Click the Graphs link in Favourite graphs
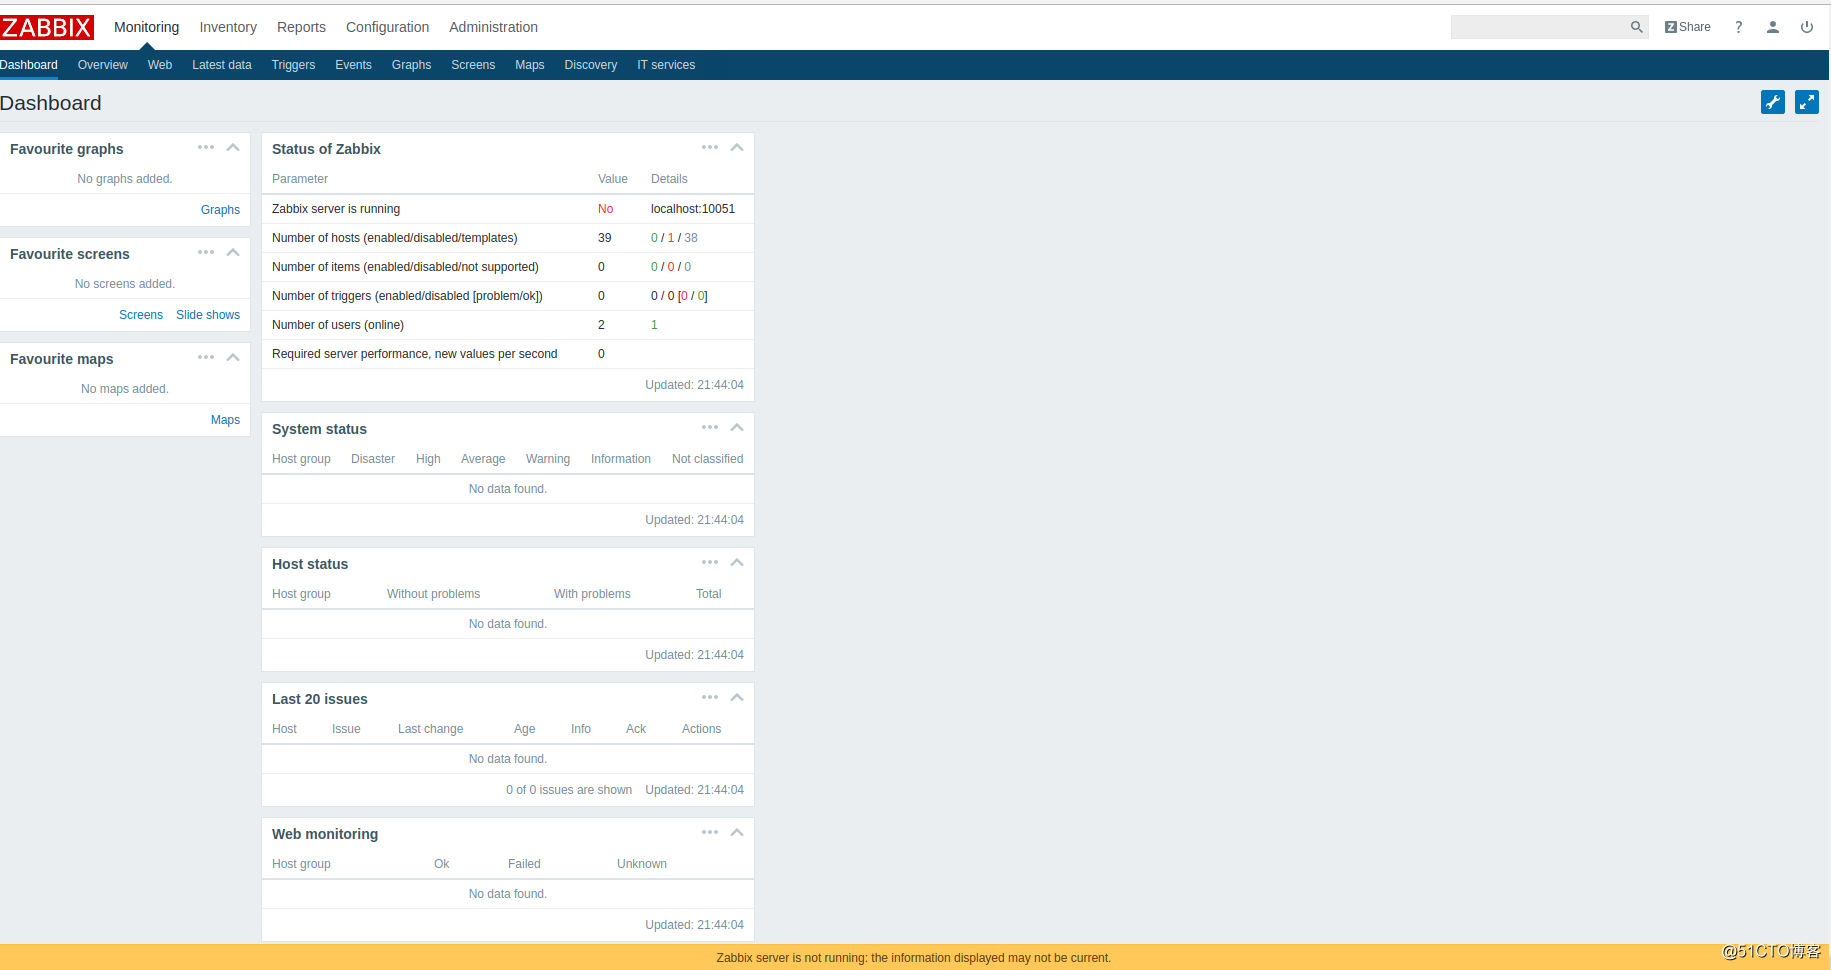Image resolution: width=1831 pixels, height=970 pixels. pyautogui.click(x=220, y=210)
